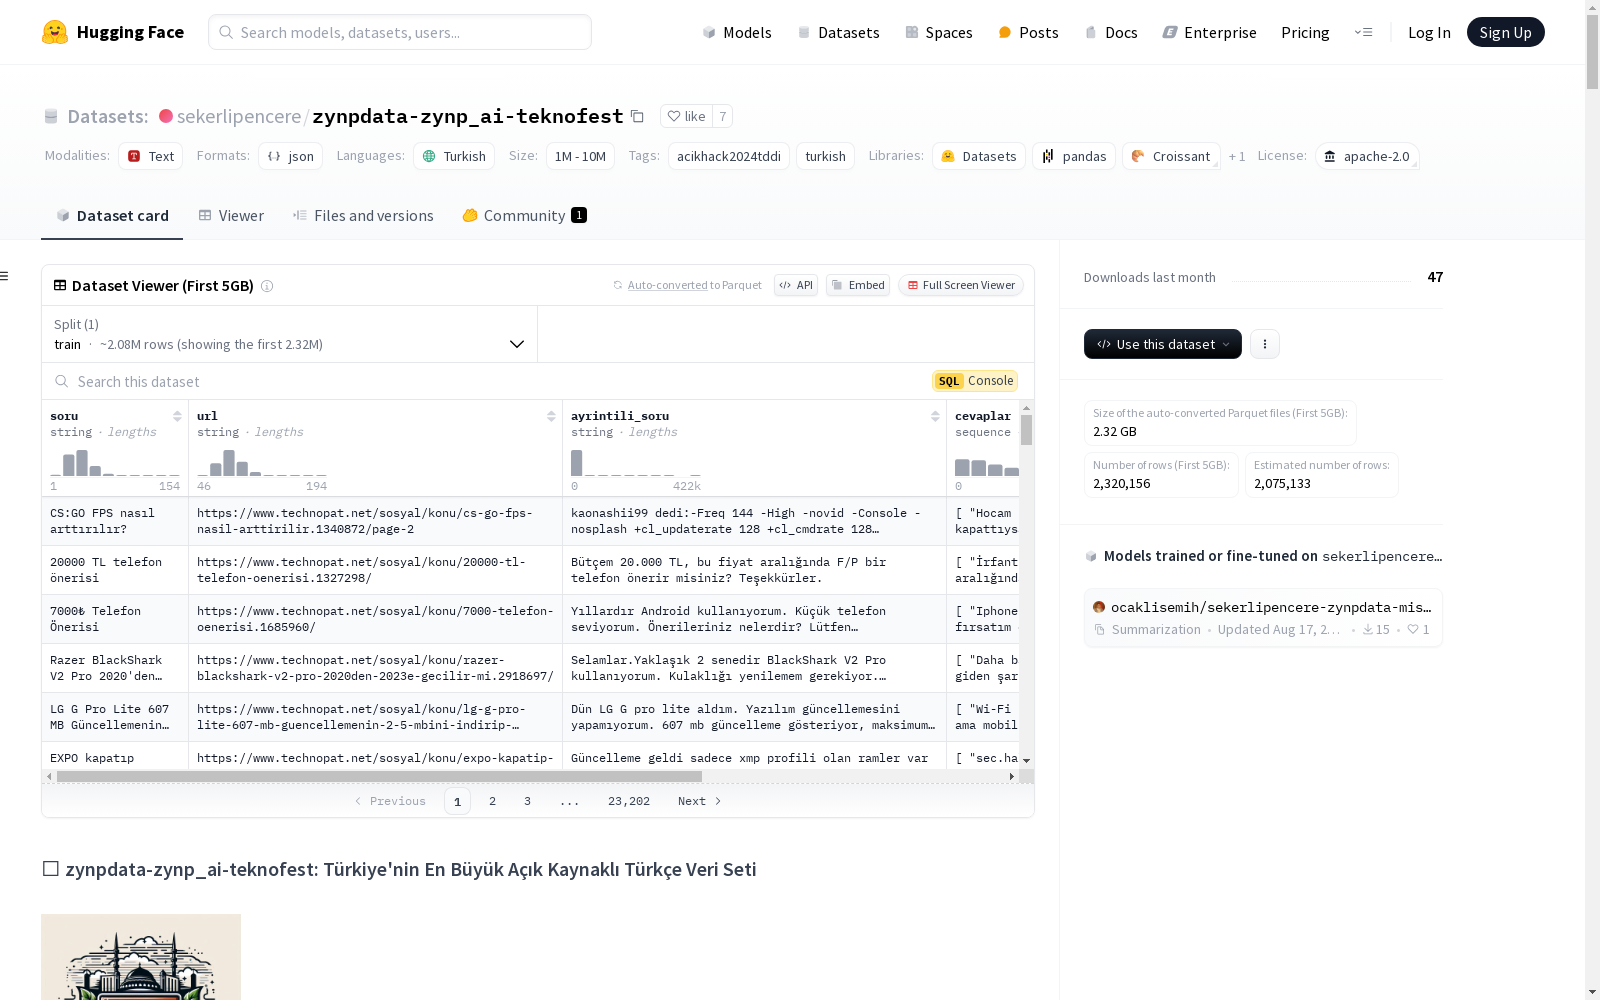Go to page 3 of the viewer
Screen dimensions: 1600x1000
tap(527, 801)
